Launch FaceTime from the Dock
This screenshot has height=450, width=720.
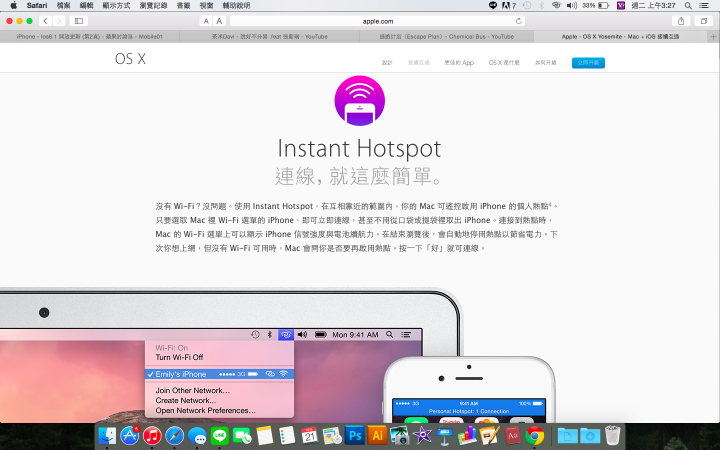pos(242,435)
